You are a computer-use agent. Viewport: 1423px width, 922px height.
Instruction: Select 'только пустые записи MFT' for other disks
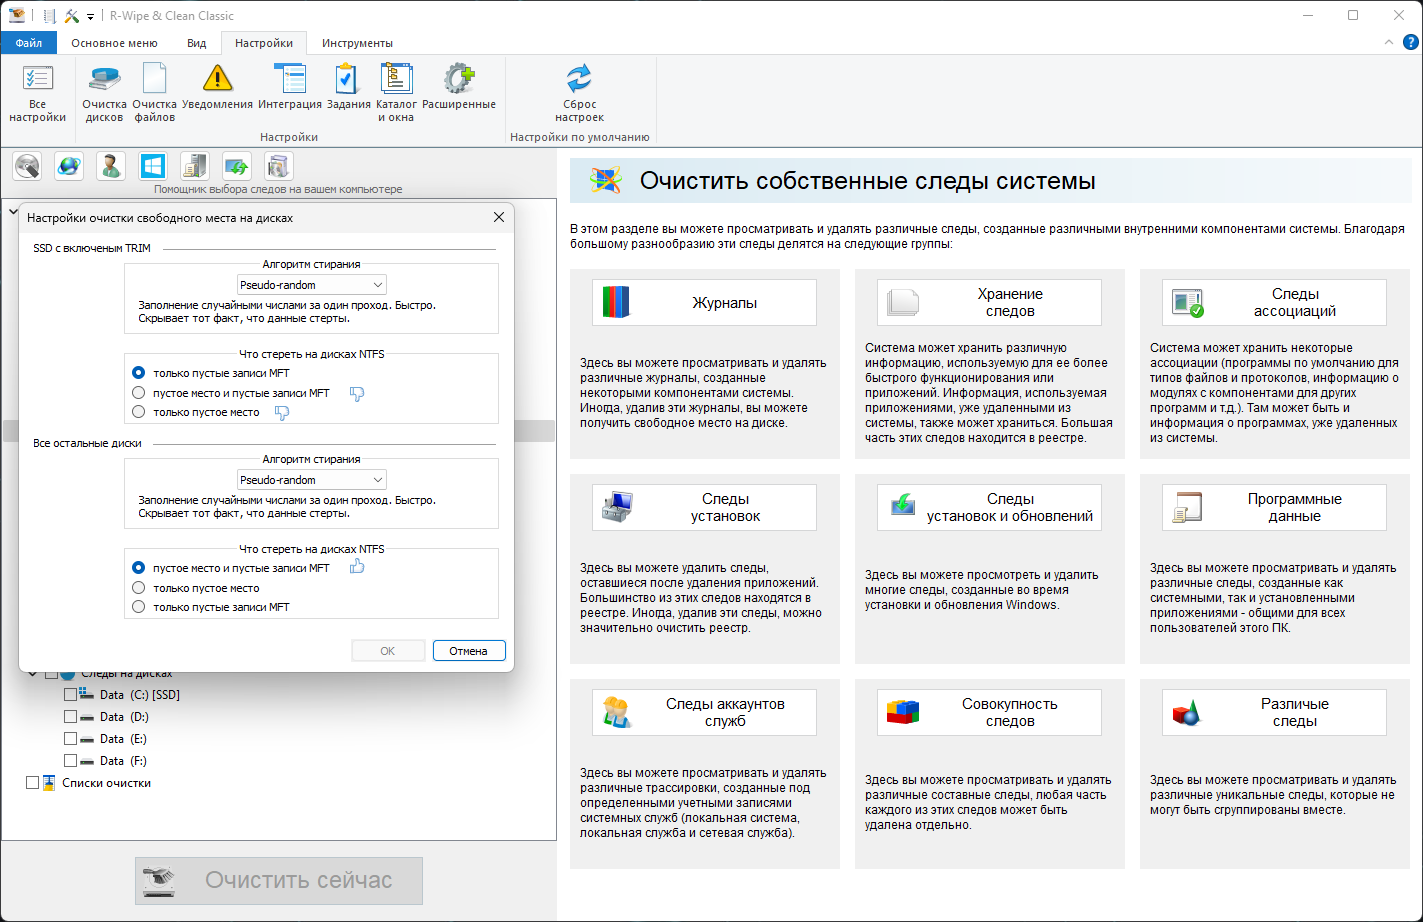coord(139,607)
